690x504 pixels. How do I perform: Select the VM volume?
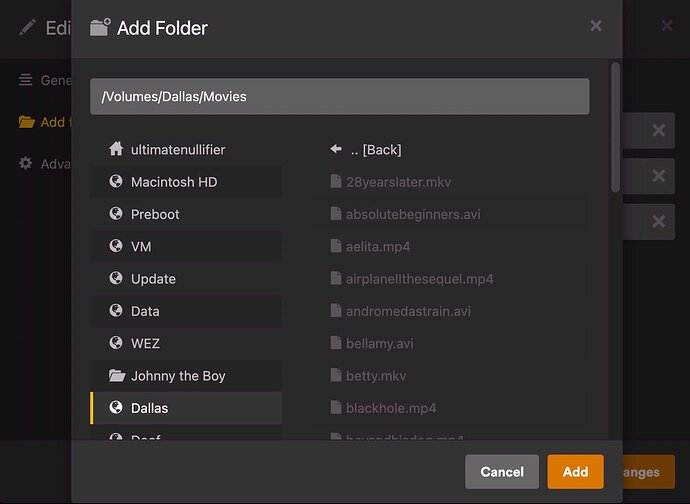(186, 246)
